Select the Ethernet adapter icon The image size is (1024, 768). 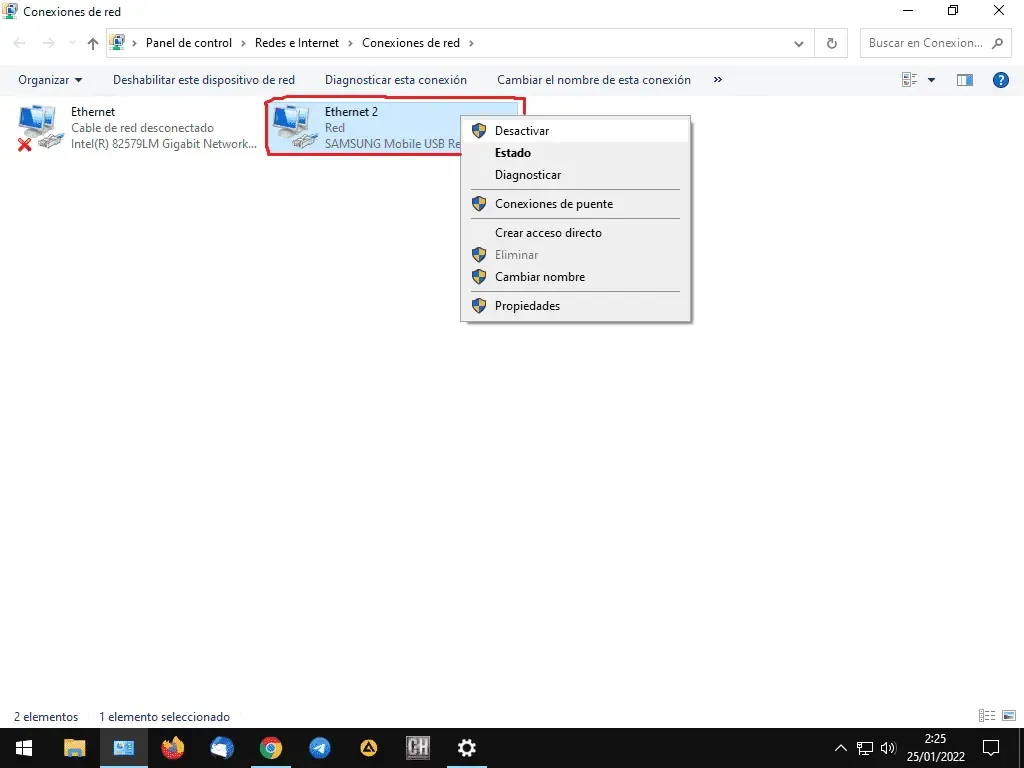40,127
